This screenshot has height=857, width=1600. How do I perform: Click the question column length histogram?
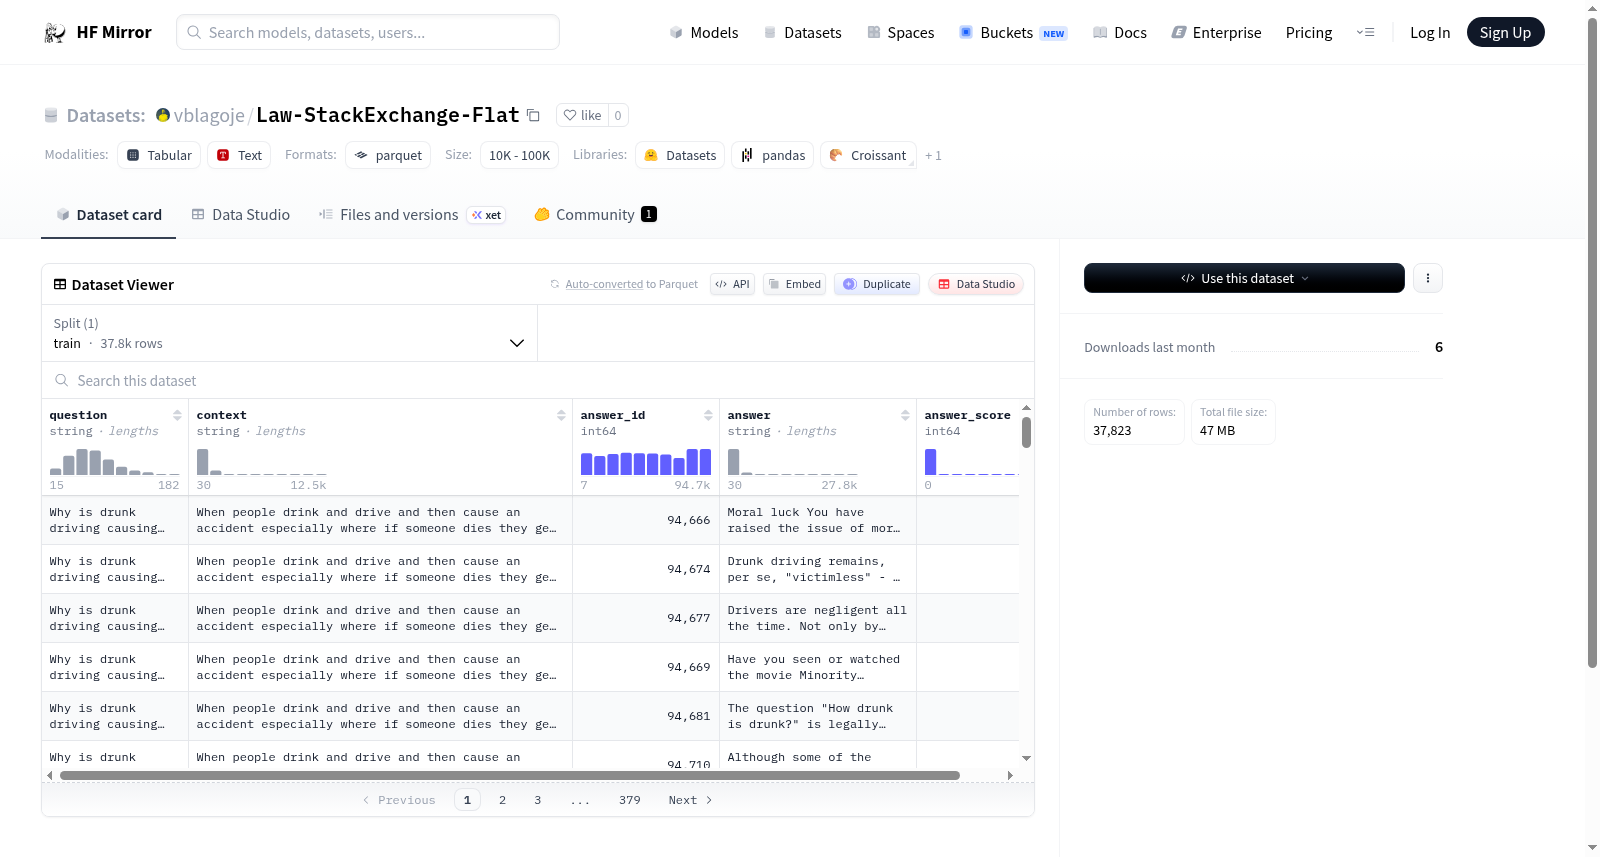(x=115, y=462)
